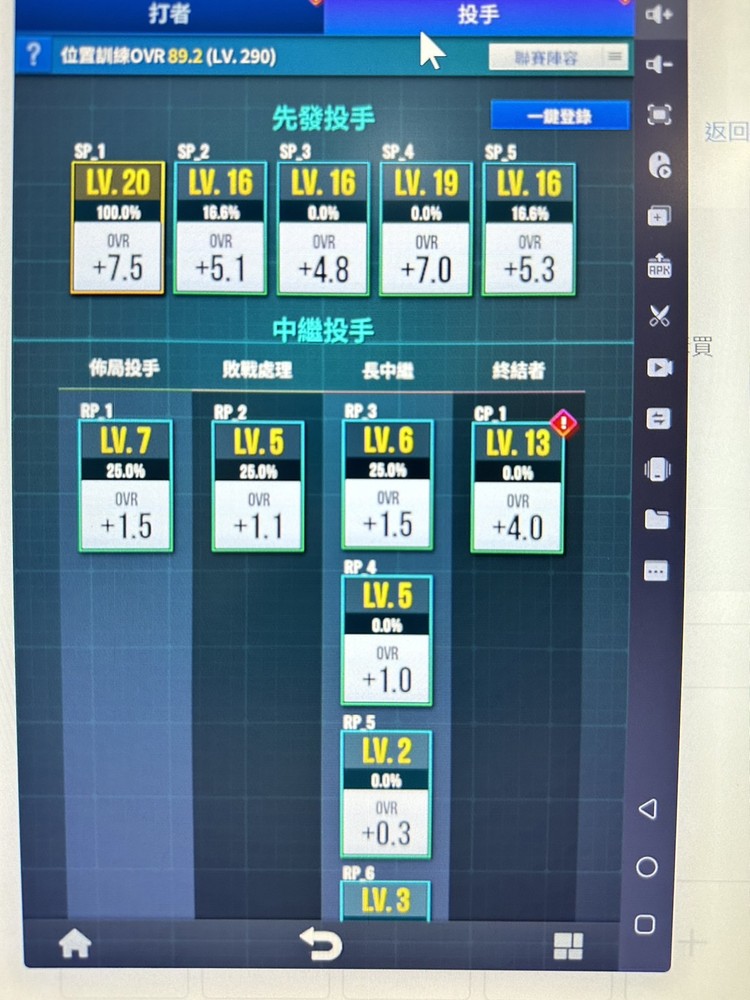The image size is (750, 1000).
Task: Open the 聯賽陣容 dropdown
Action: (558, 58)
